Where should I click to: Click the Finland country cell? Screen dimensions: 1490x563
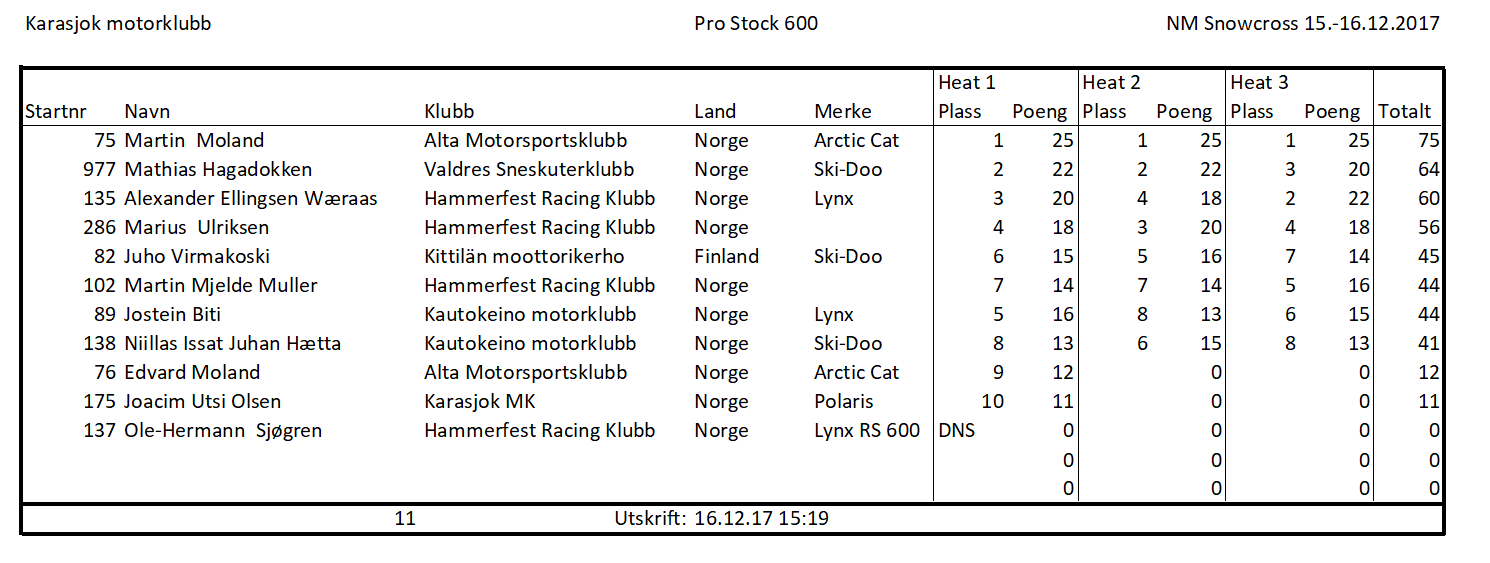point(727,257)
